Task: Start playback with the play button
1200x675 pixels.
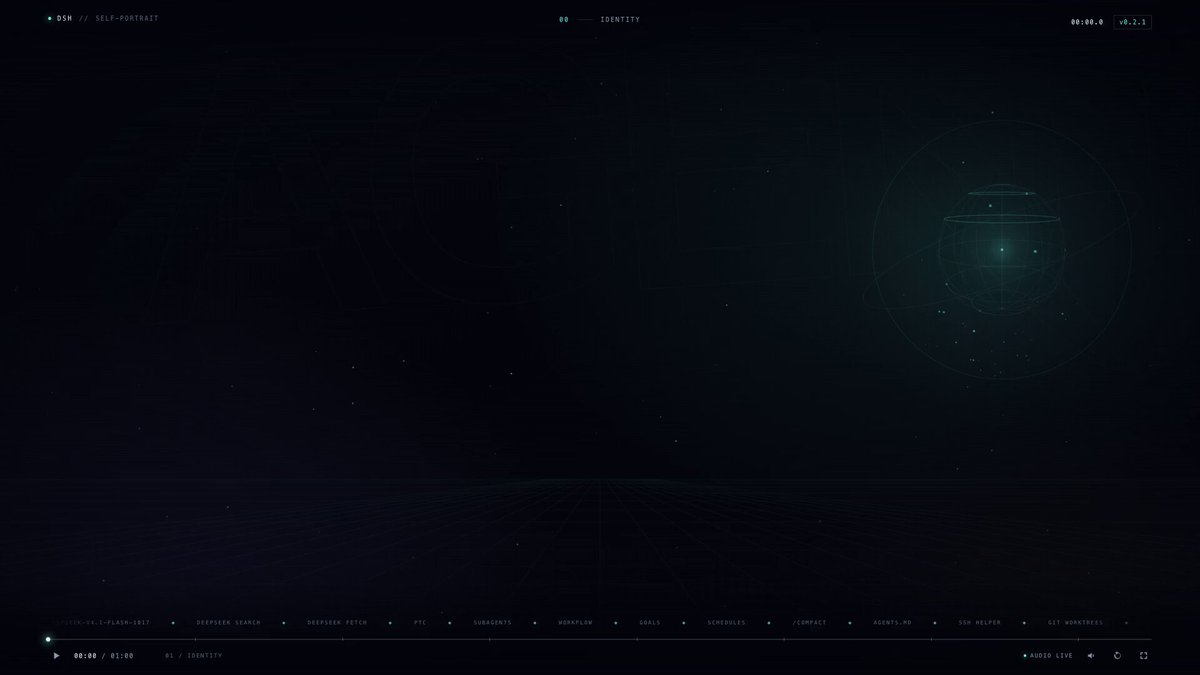Action: [56, 656]
